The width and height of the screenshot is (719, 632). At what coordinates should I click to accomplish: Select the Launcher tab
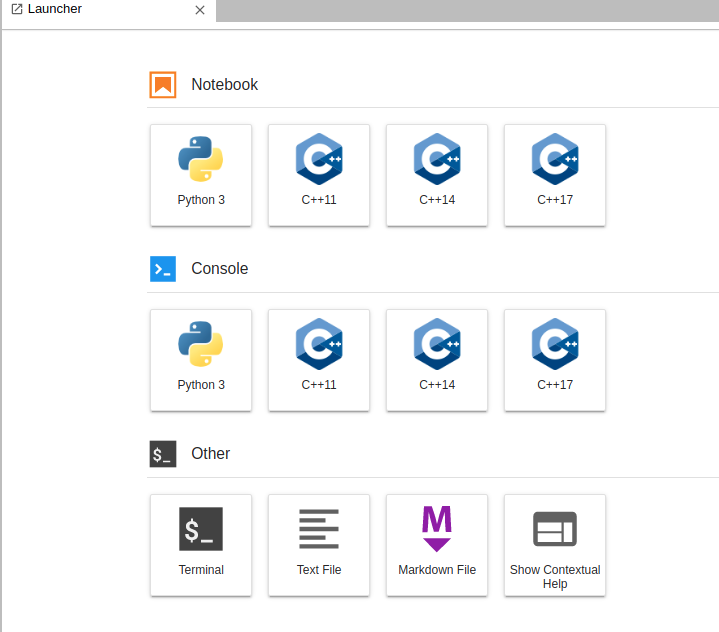coord(109,11)
